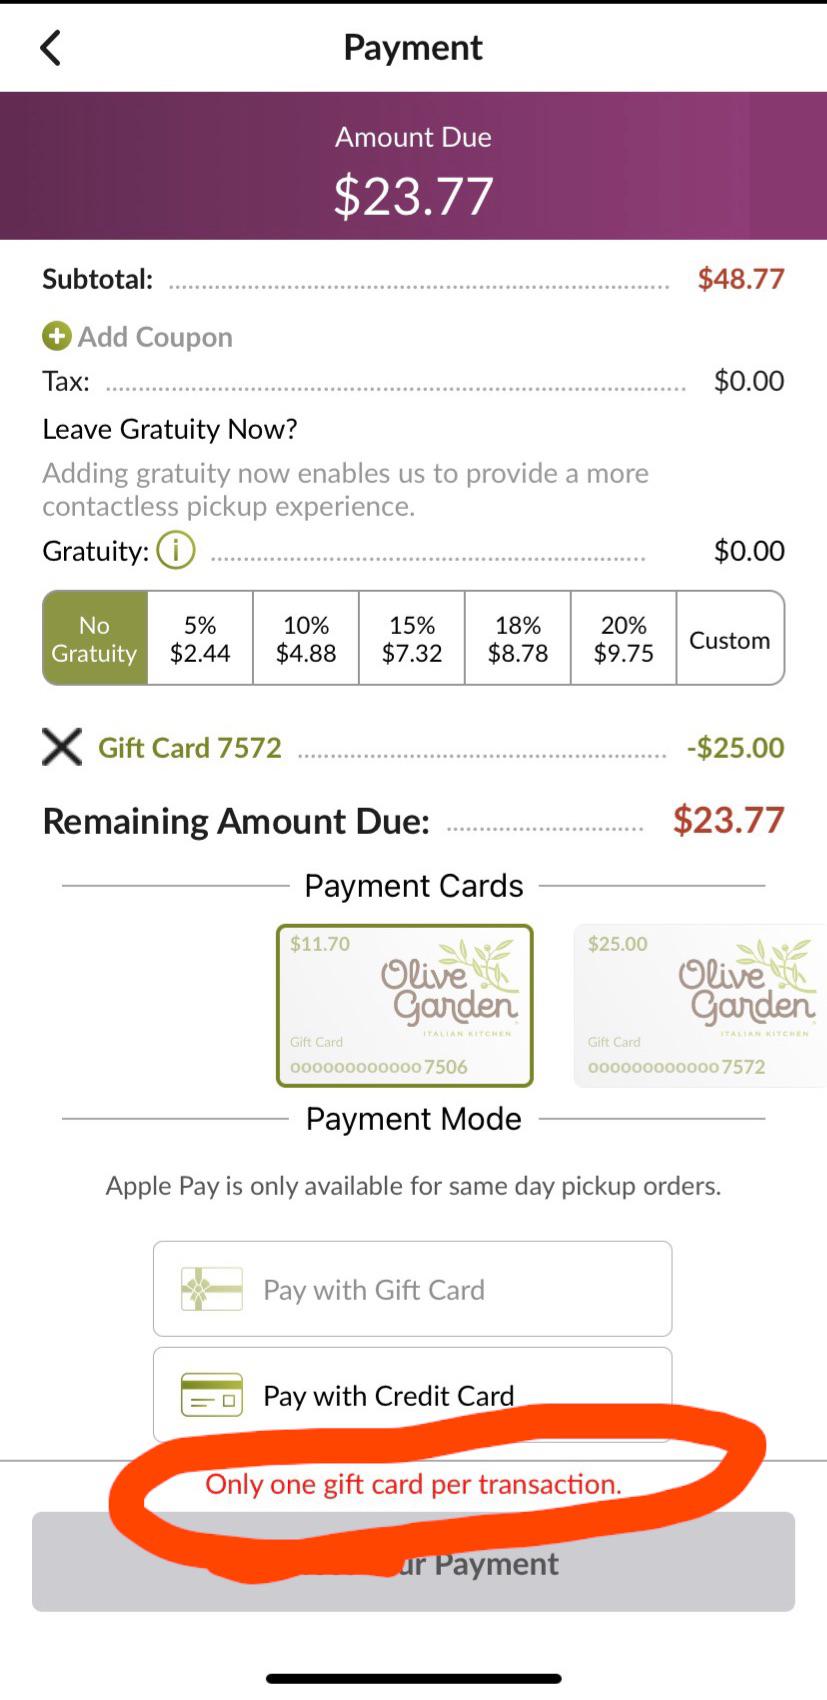This screenshot has height=1700, width=827.
Task: Click the Add Coupon plus icon
Action: point(57,337)
